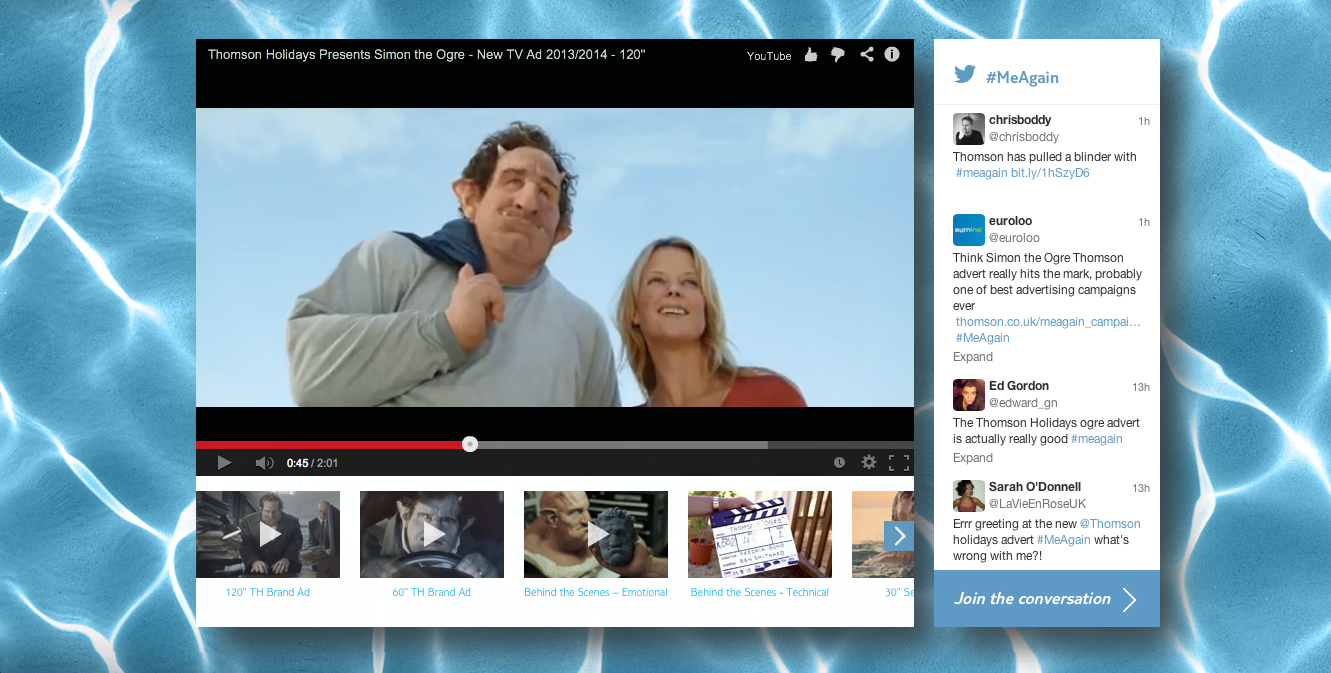Click the thumbs down dislike icon
This screenshot has height=673, width=1331.
[x=838, y=55]
